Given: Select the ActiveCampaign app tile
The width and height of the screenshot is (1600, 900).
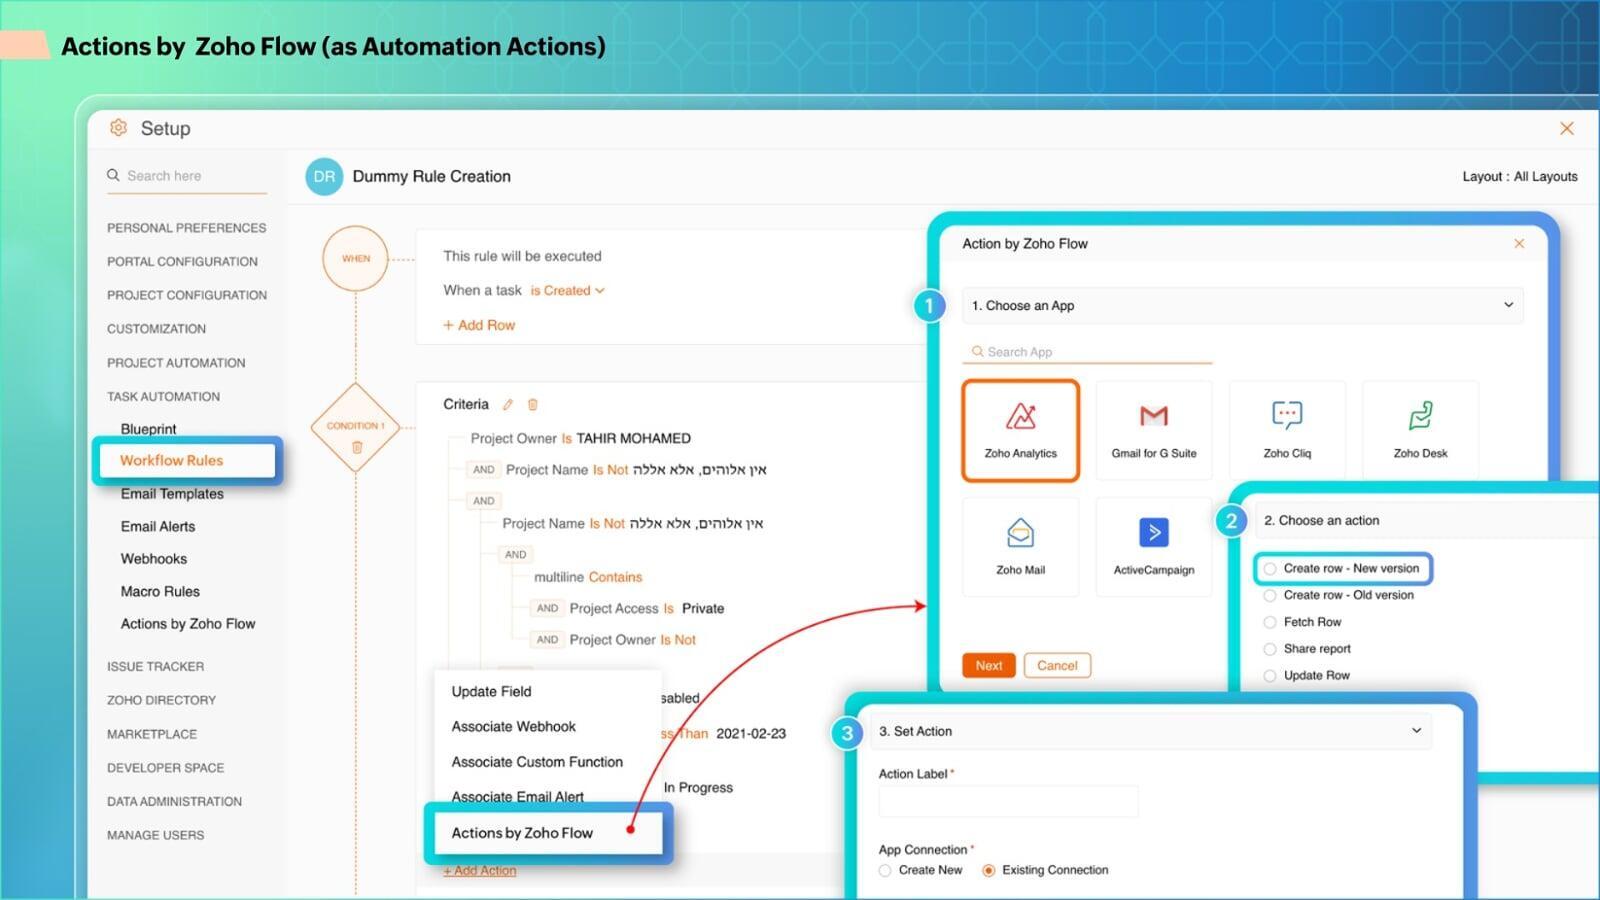Looking at the screenshot, I should point(1154,547).
